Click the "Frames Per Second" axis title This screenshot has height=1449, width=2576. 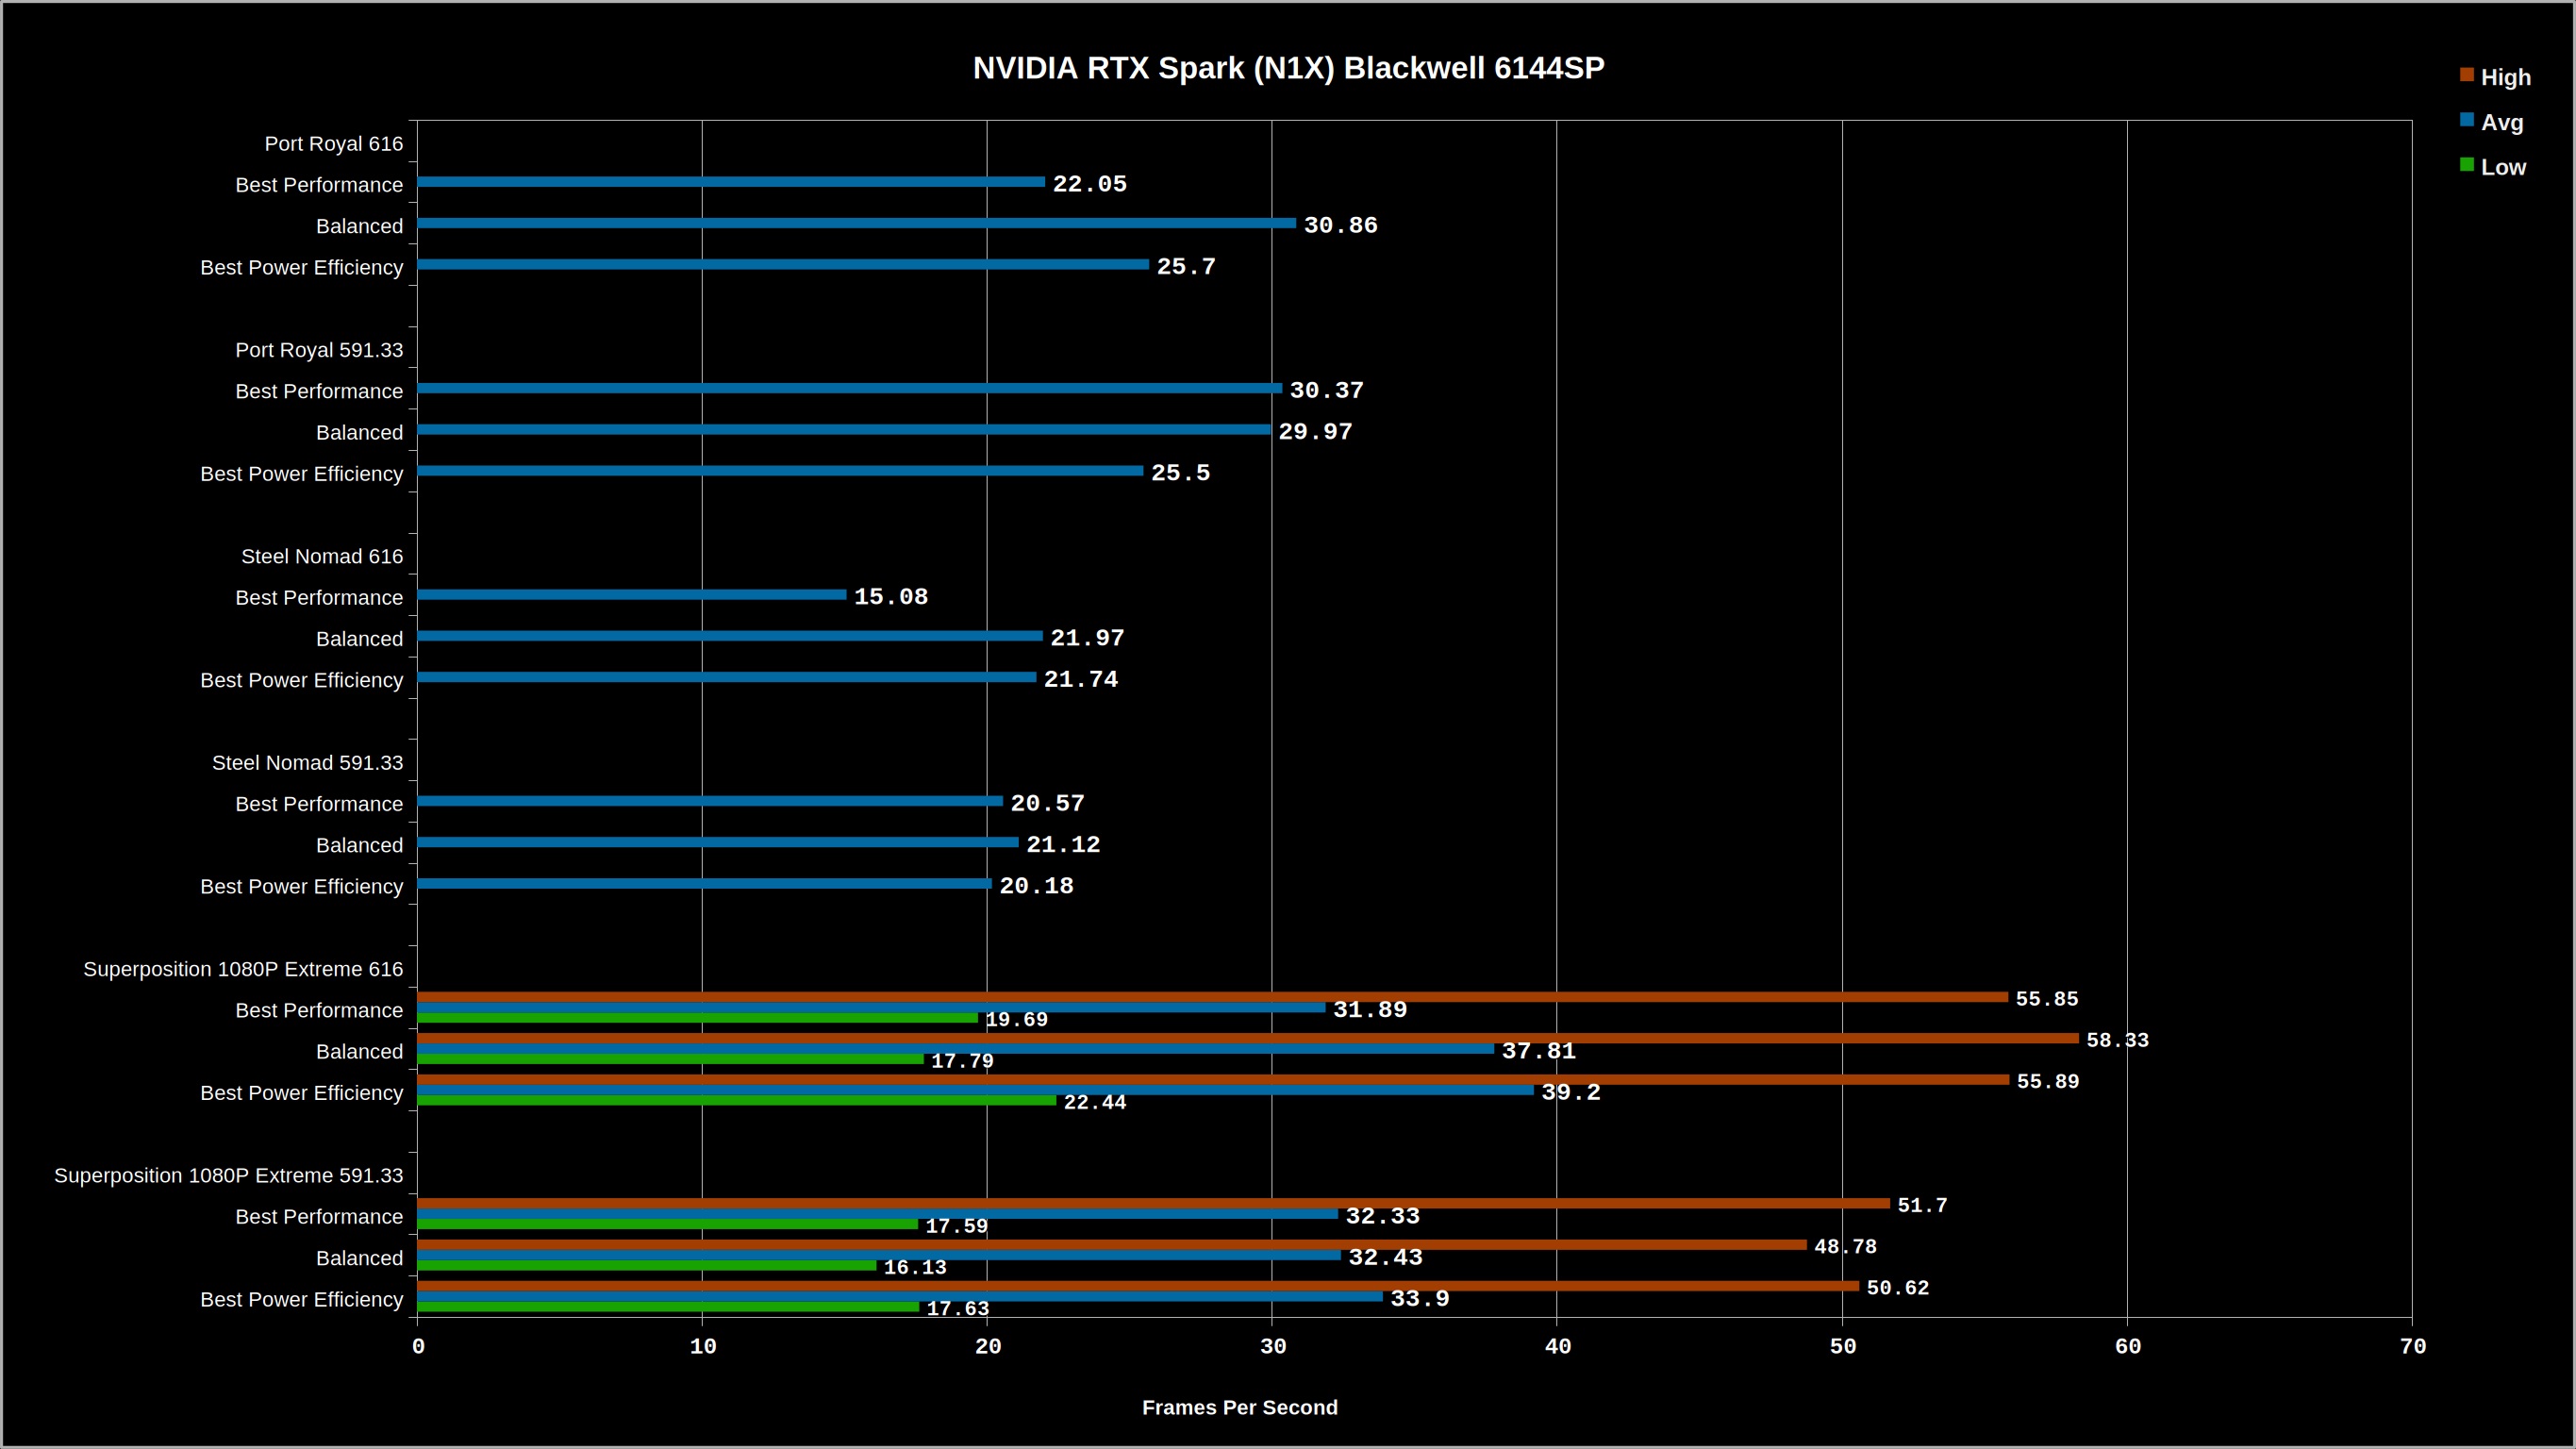pos(1240,1407)
